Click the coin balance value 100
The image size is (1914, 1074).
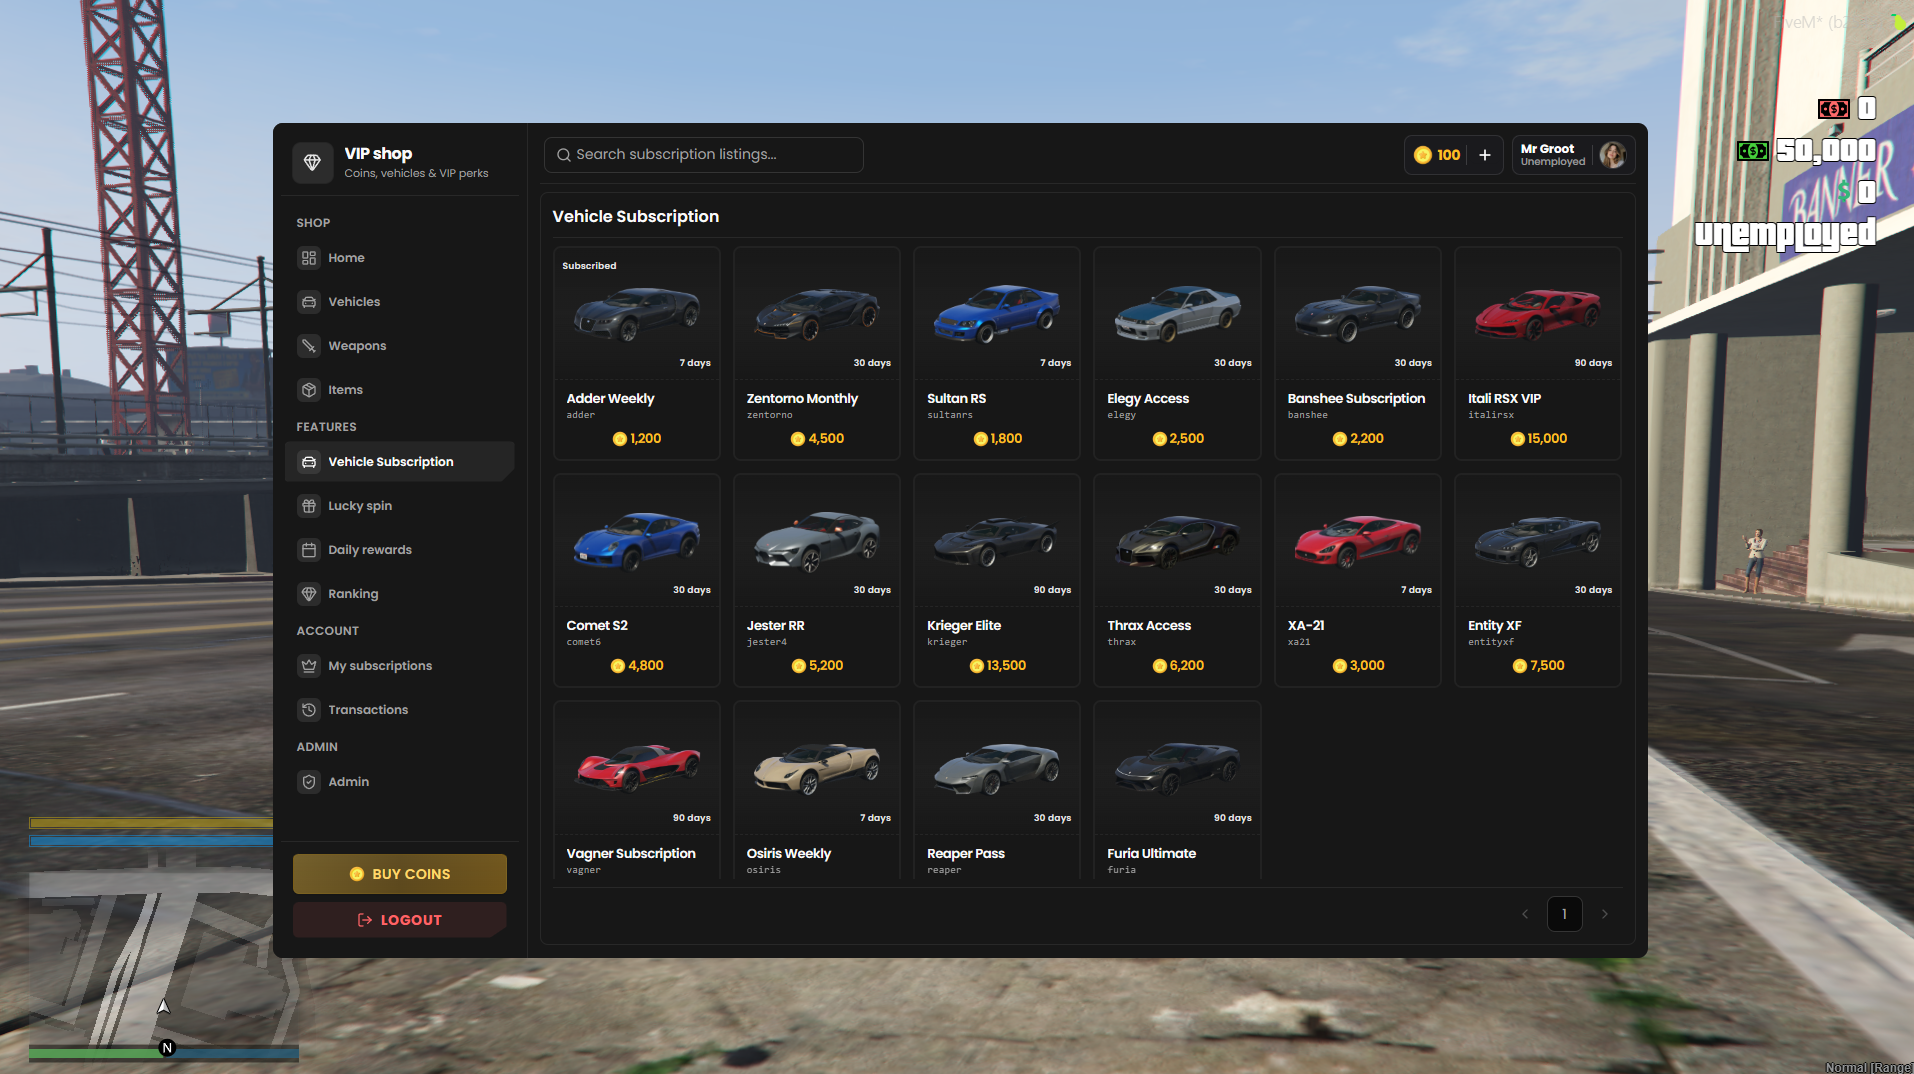click(x=1448, y=155)
